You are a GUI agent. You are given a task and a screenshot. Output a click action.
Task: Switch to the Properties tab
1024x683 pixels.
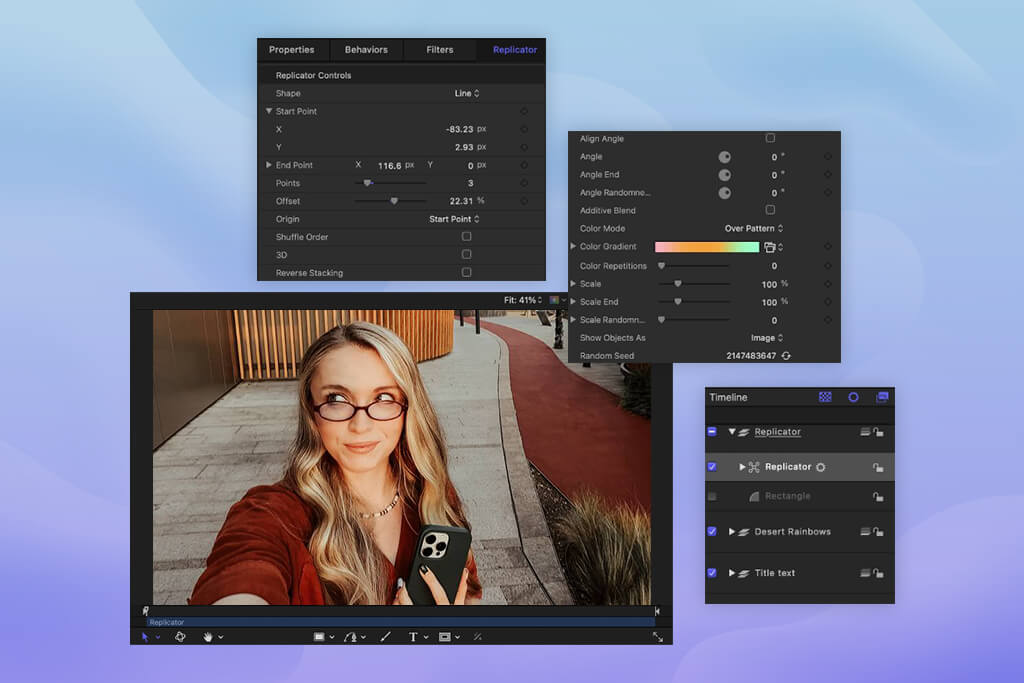point(291,50)
